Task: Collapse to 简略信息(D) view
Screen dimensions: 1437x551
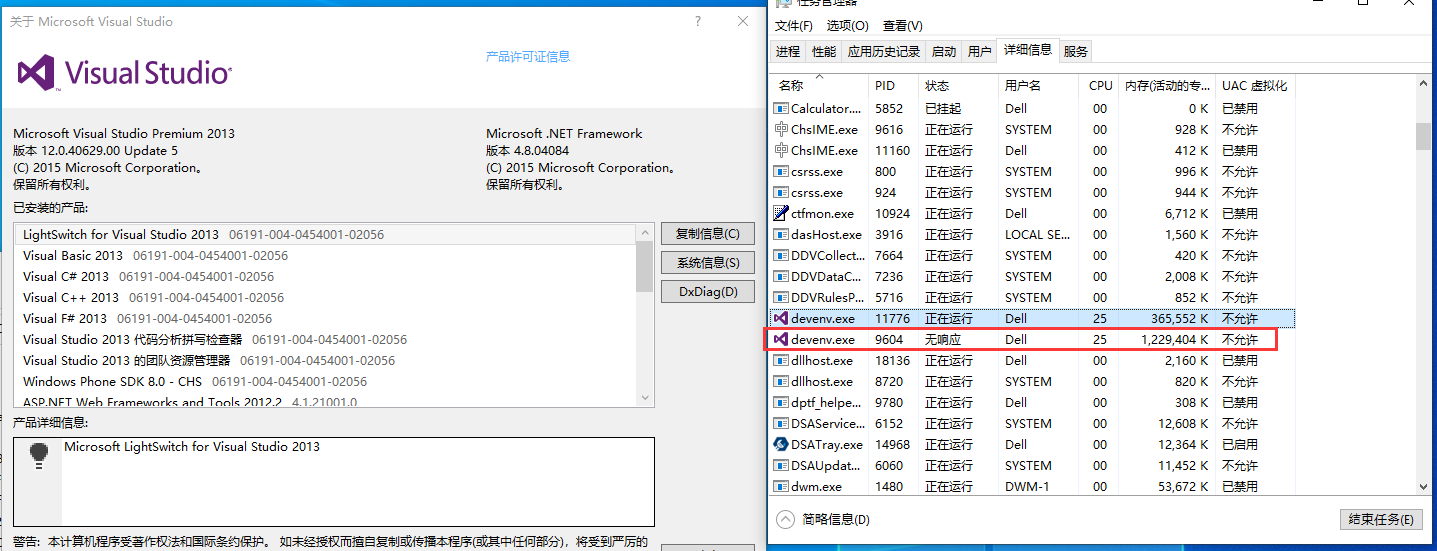Action: [x=824, y=519]
